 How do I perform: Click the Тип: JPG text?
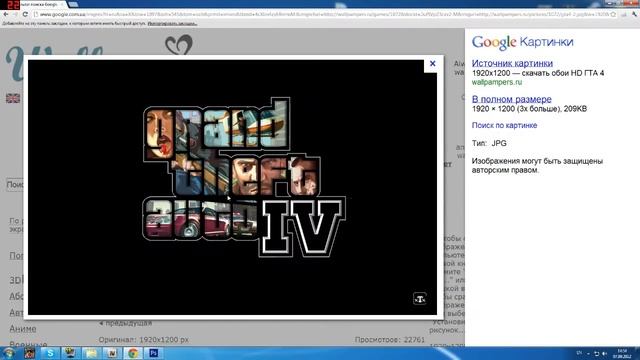point(489,143)
